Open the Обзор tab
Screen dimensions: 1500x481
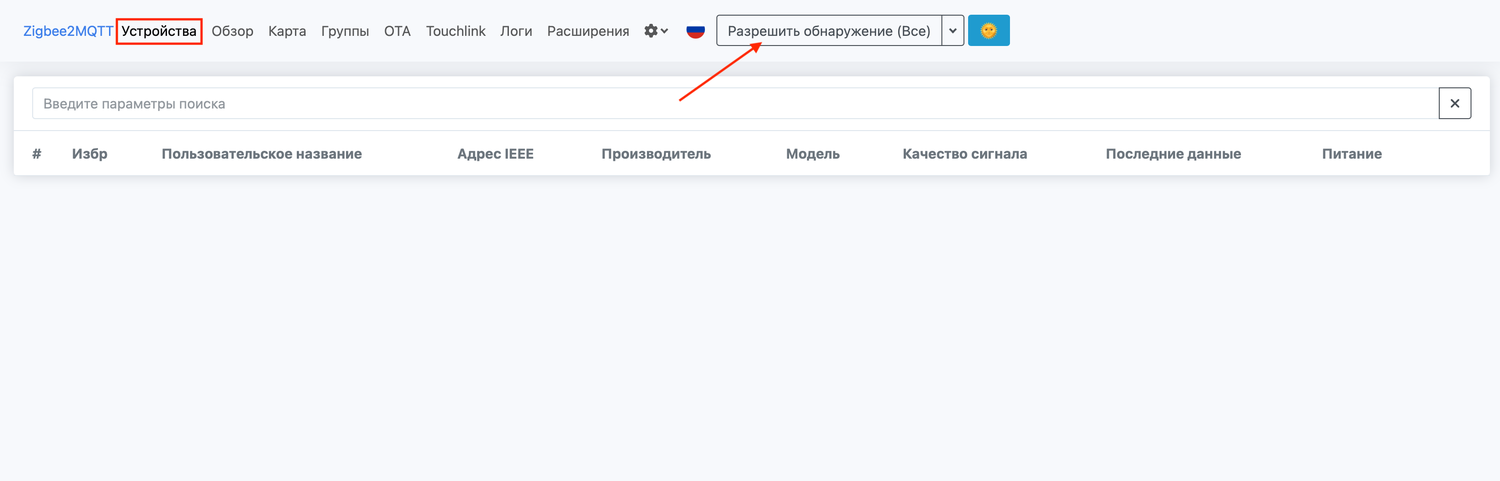click(232, 31)
